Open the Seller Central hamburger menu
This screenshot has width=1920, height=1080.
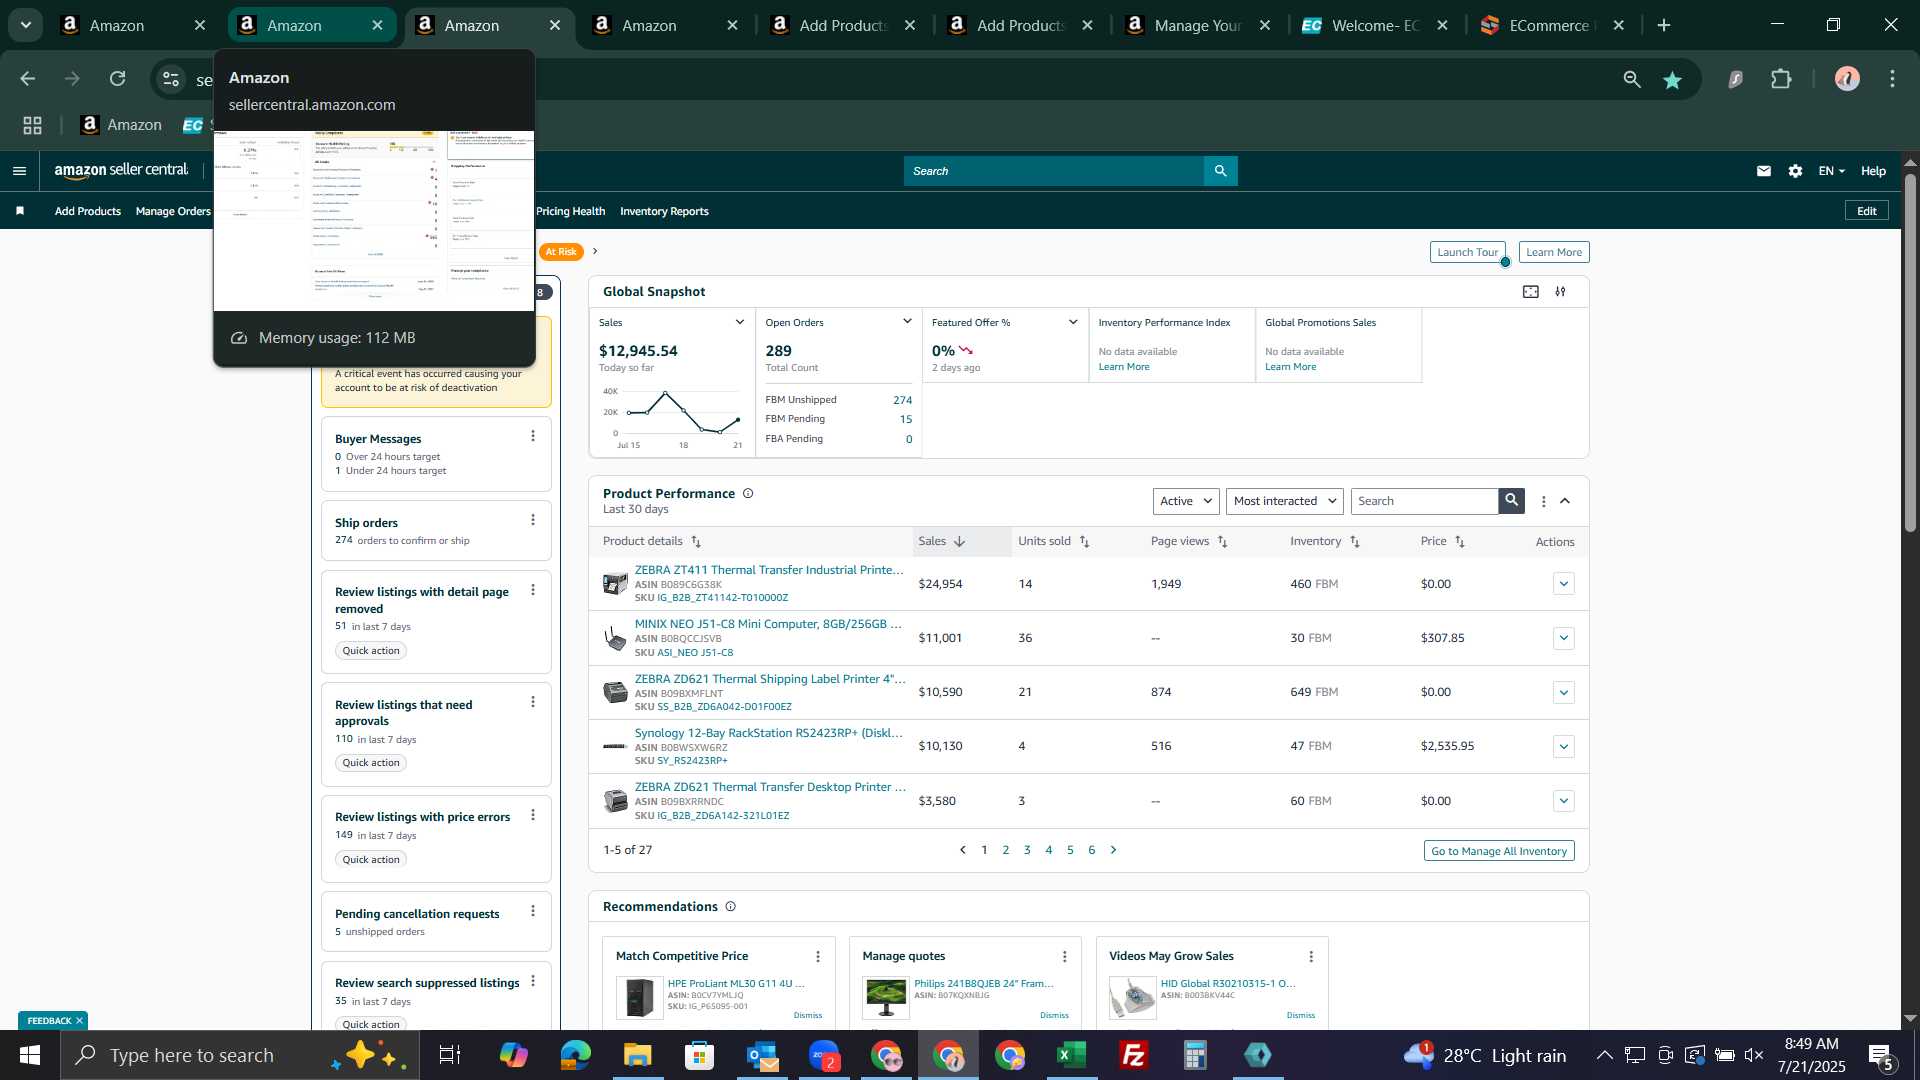(x=19, y=171)
